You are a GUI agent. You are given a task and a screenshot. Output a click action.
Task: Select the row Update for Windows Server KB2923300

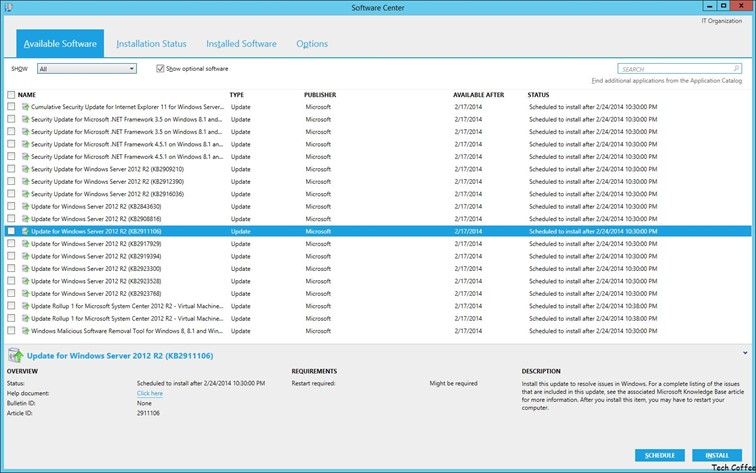coord(378,269)
